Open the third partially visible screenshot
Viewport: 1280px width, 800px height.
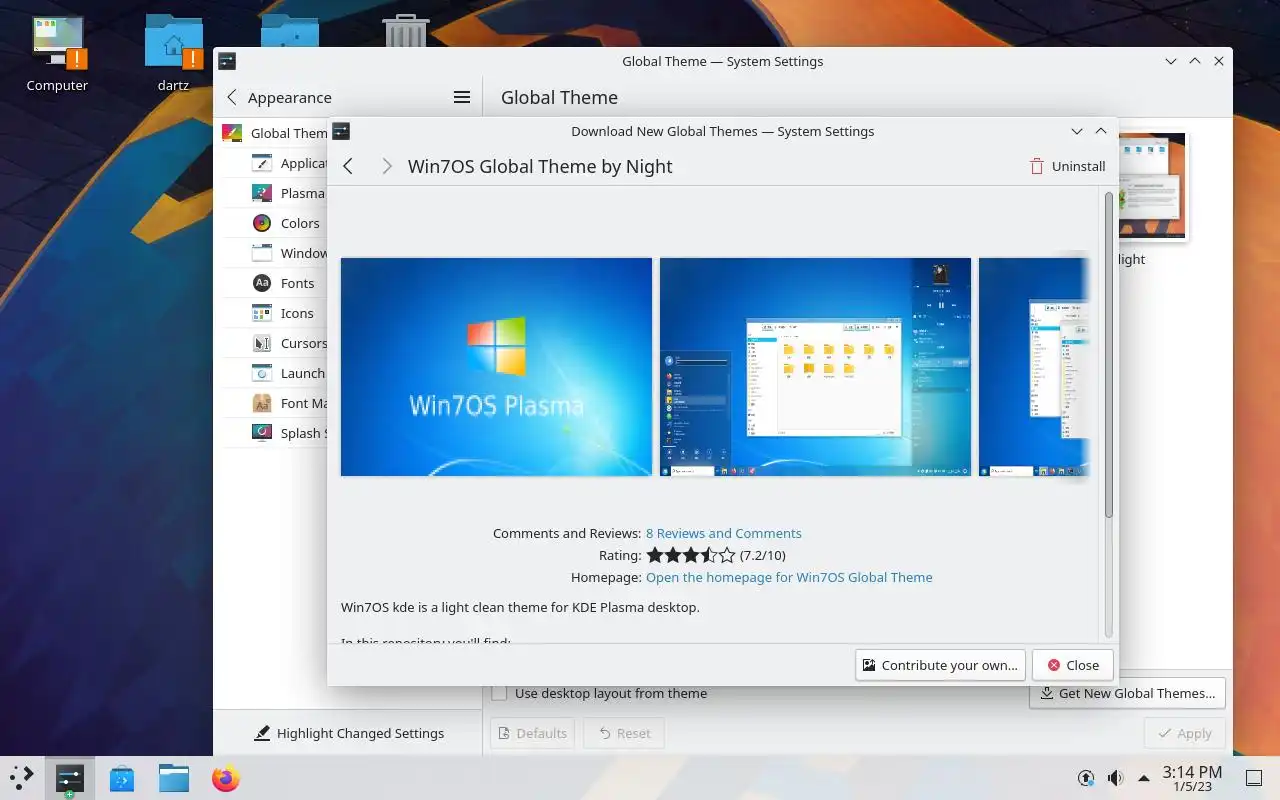[1034, 367]
